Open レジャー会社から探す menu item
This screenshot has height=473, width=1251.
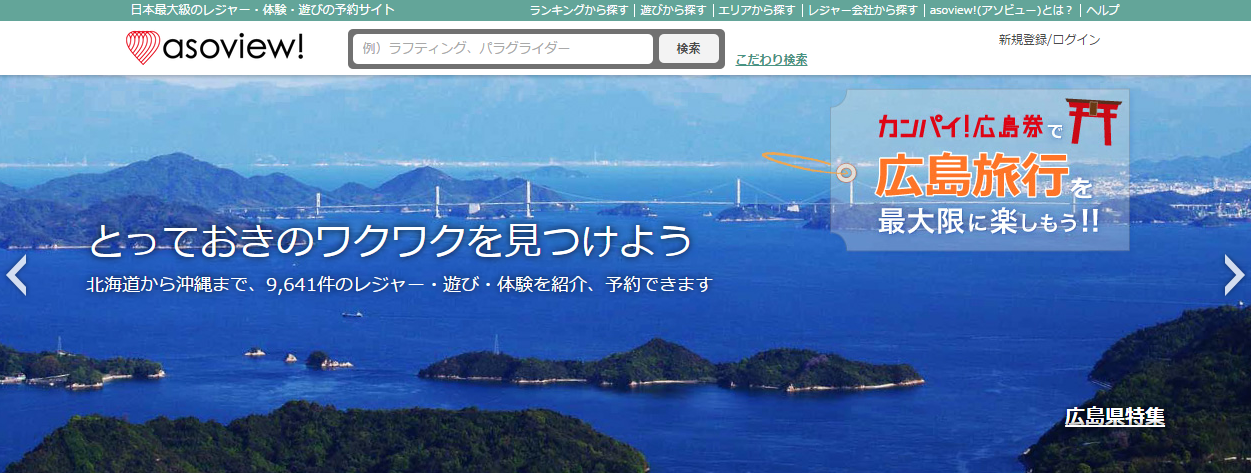click(x=862, y=10)
